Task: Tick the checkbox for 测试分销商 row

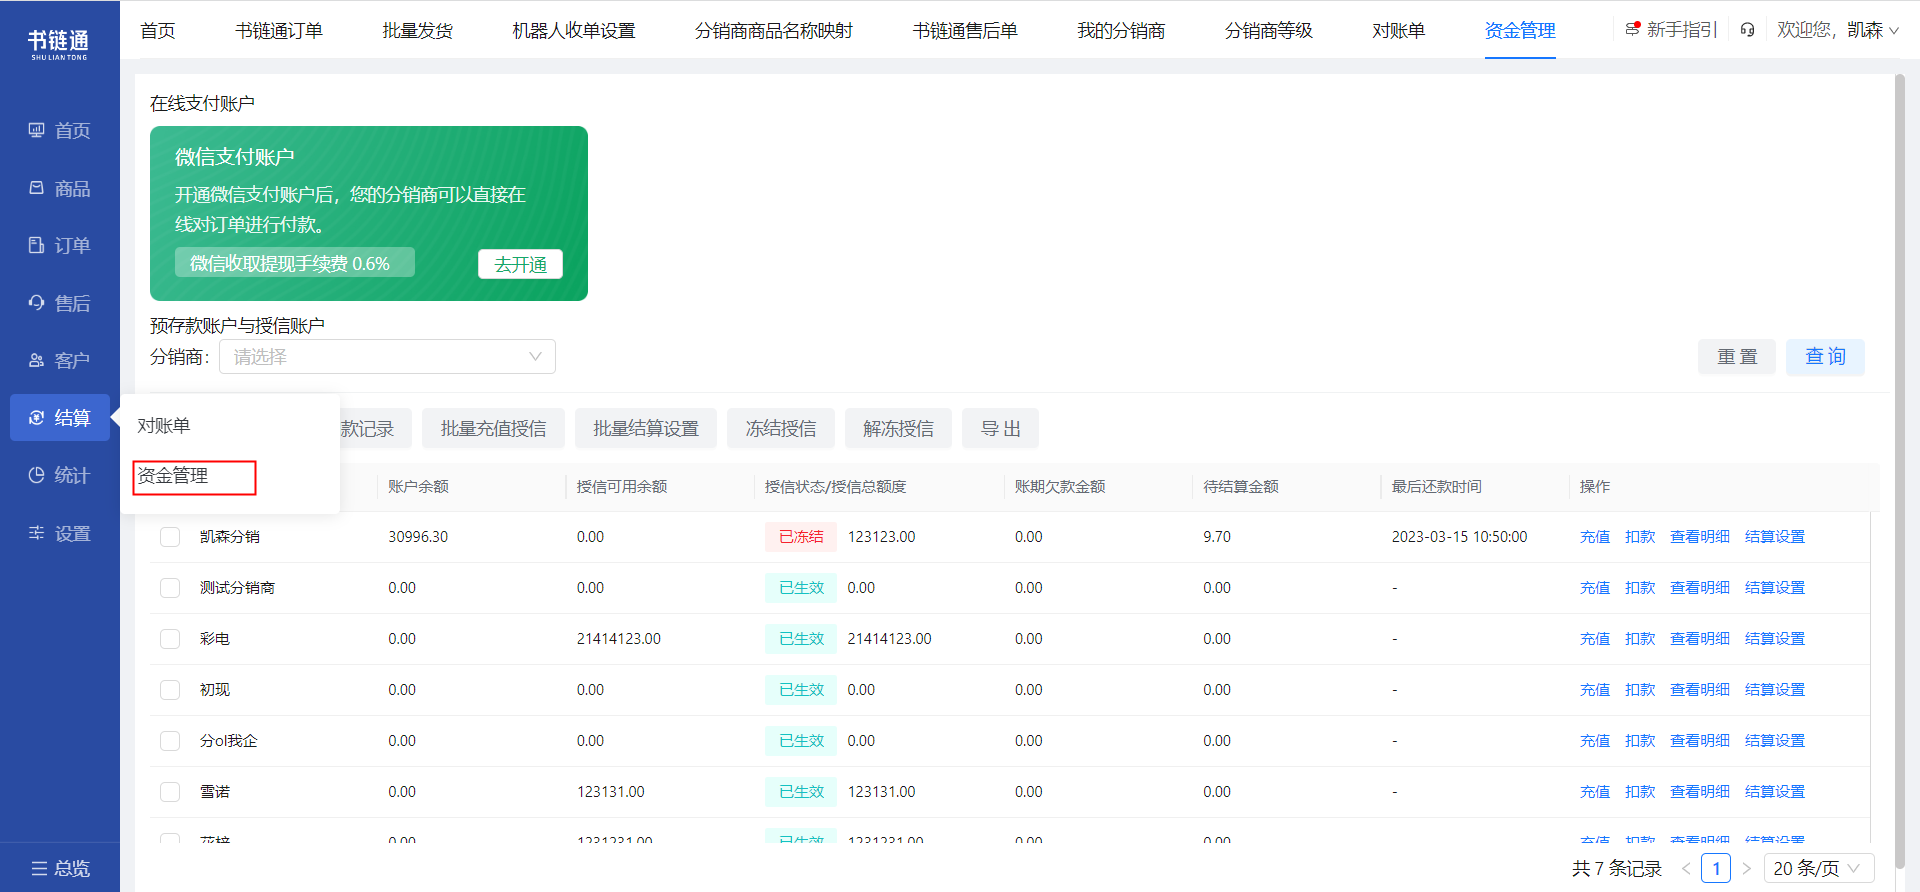Action: coord(170,588)
